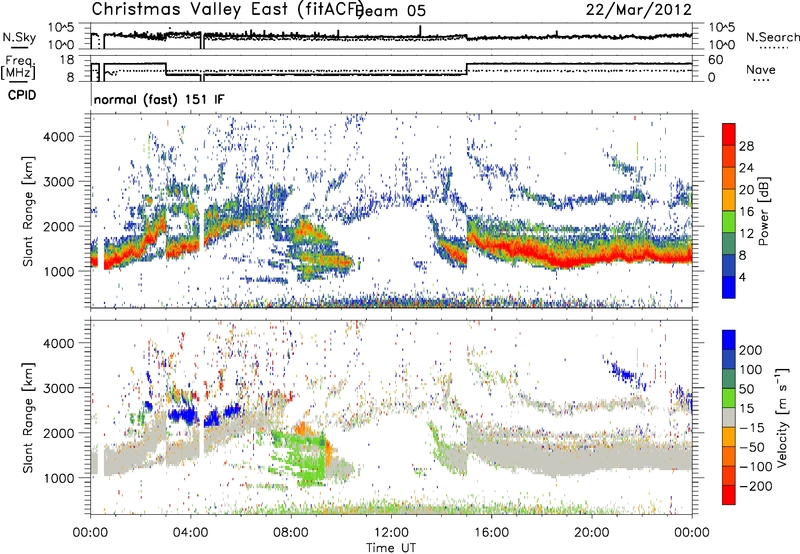Click the 'N.Sky' legend label
Viewport: 800px width, 554px height.
click(19, 37)
